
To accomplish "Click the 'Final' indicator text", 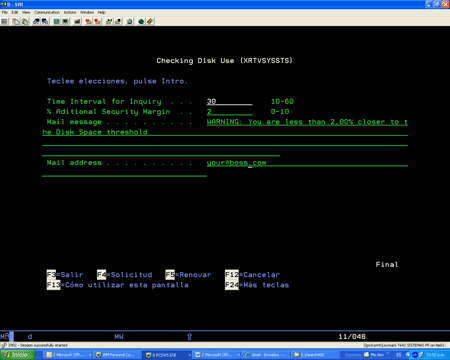I will coord(387,264).
